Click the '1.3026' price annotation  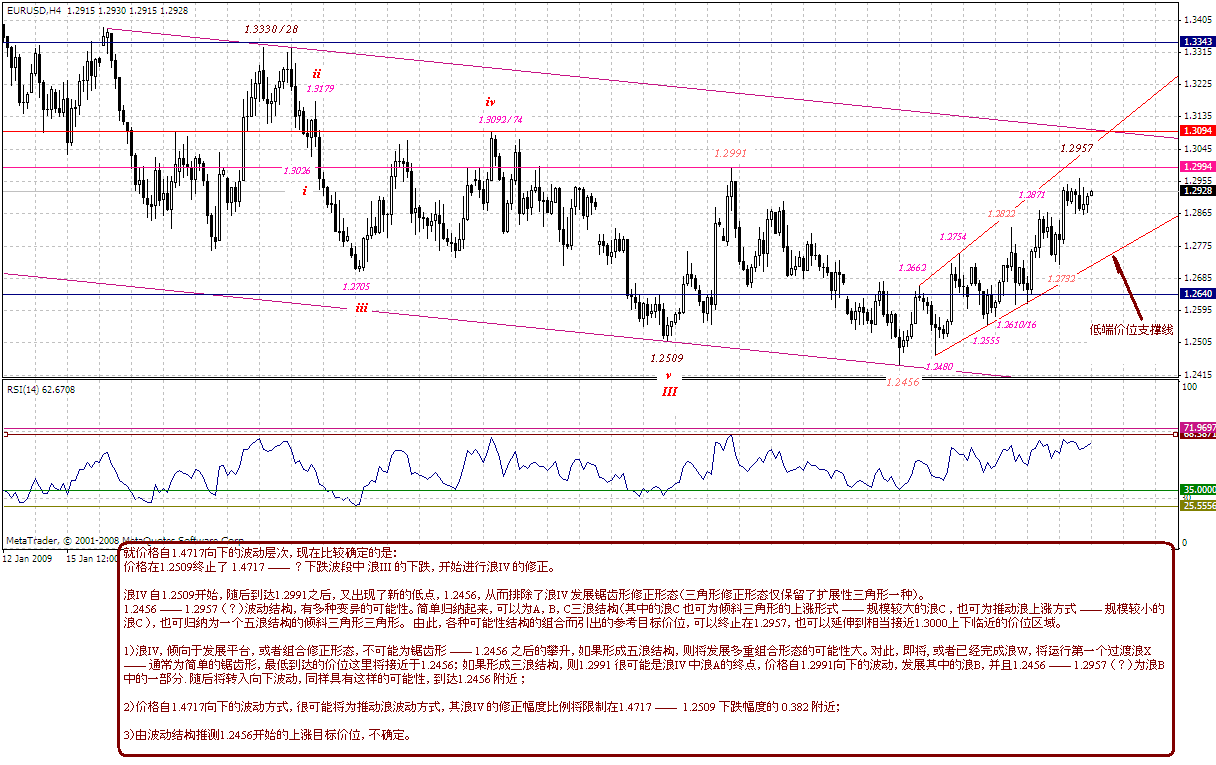pyautogui.click(x=297, y=170)
